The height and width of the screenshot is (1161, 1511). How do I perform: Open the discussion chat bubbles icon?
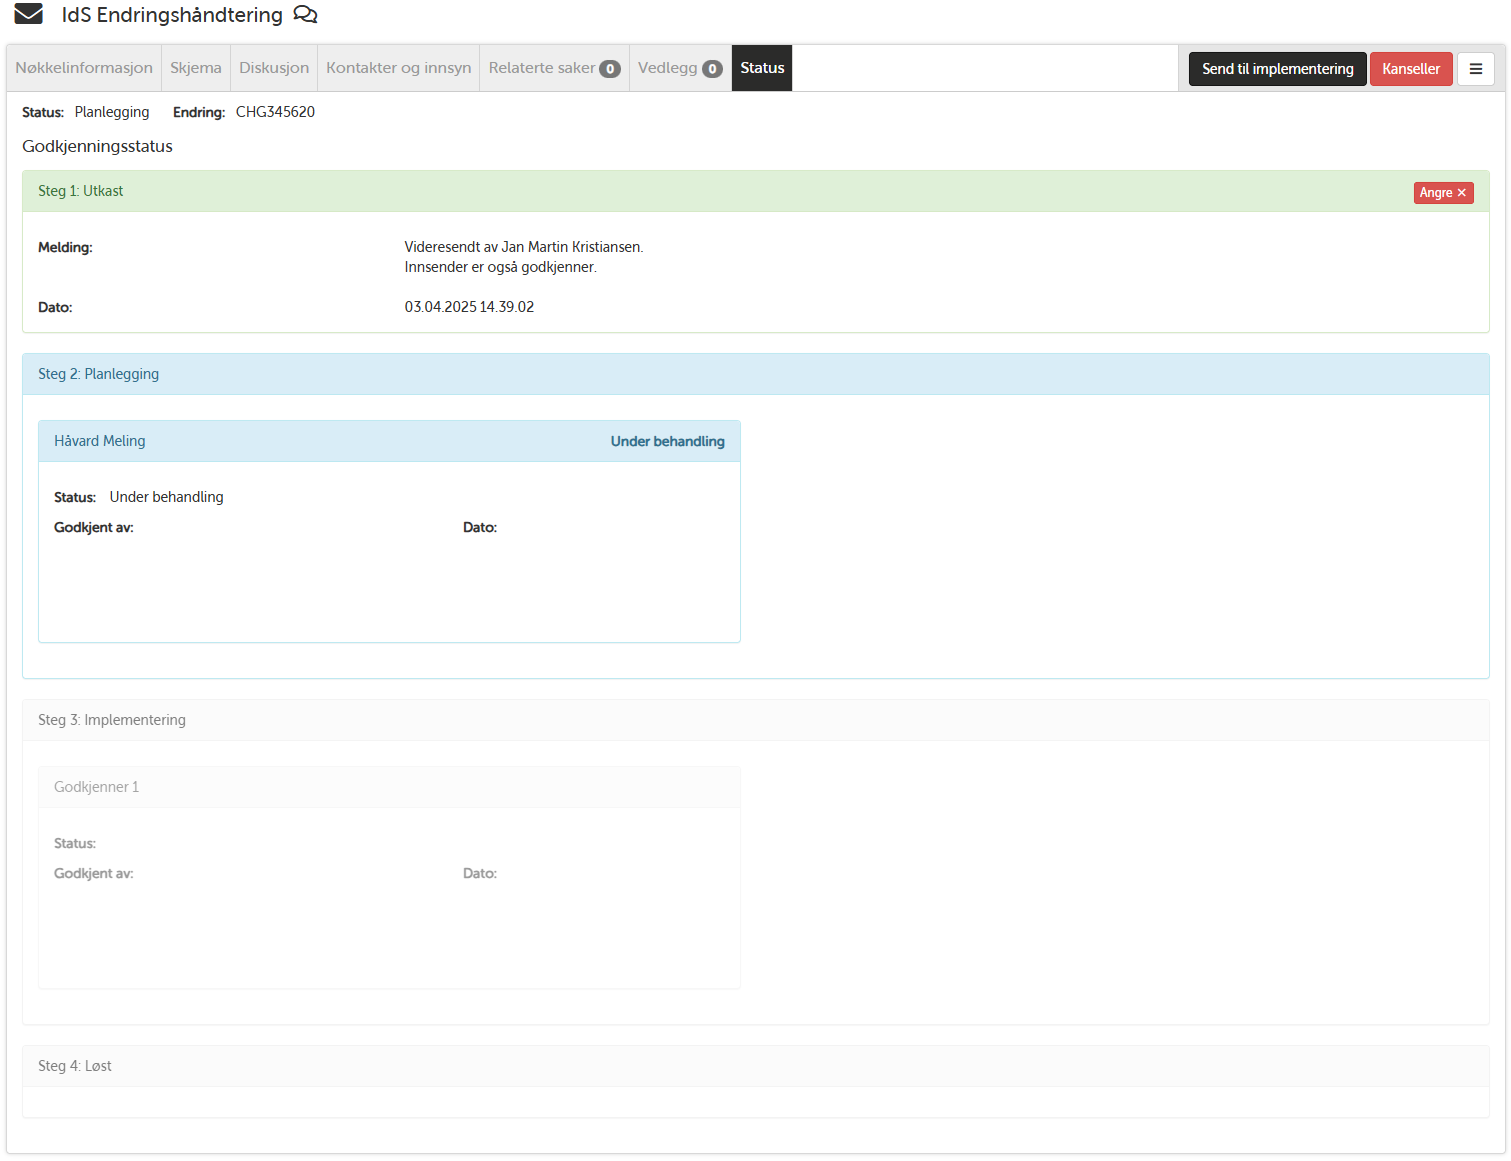305,15
